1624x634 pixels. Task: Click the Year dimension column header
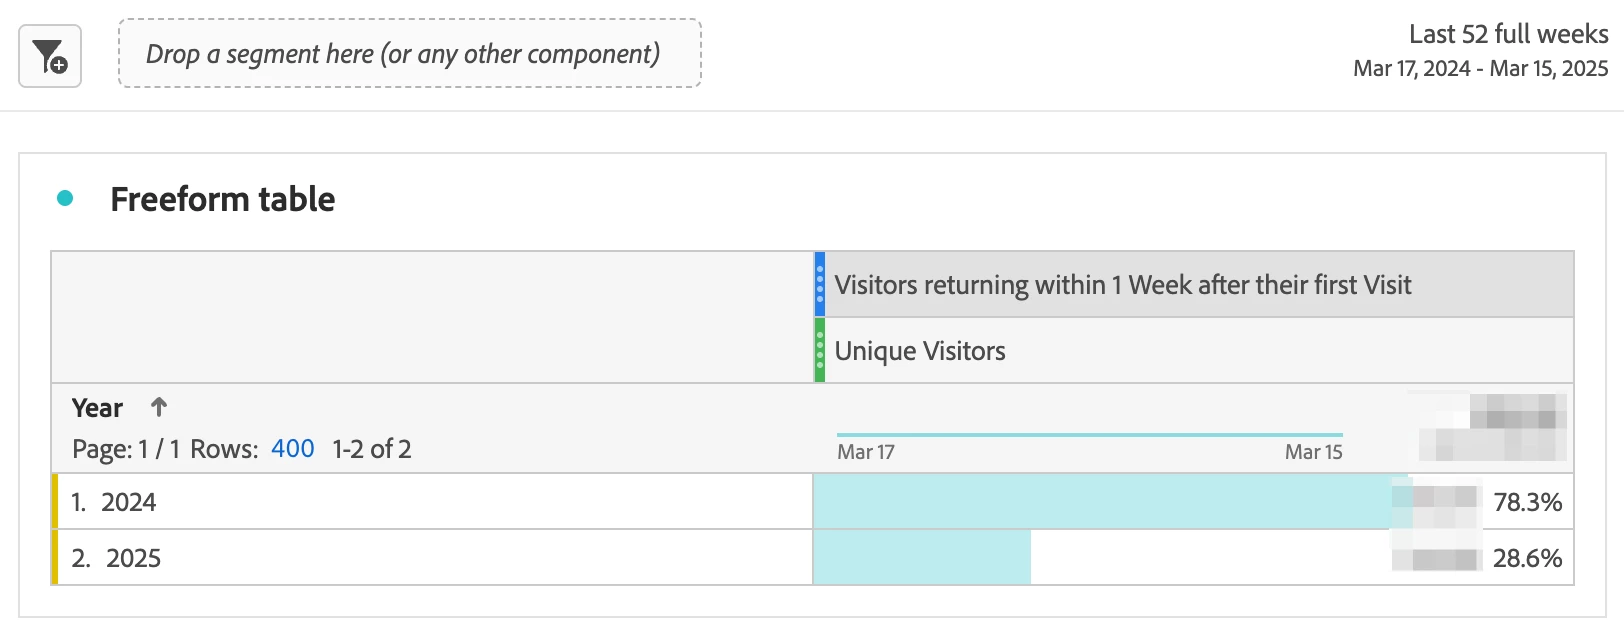coord(97,408)
